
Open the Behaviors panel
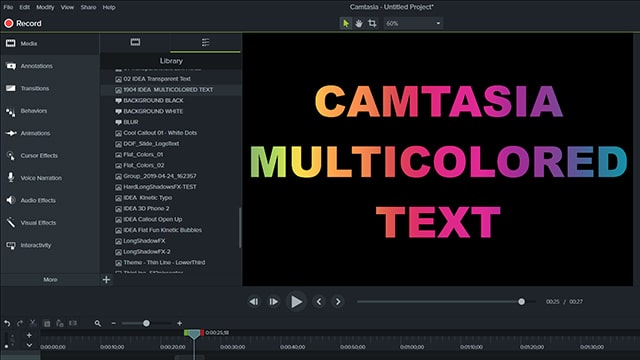click(x=50, y=111)
